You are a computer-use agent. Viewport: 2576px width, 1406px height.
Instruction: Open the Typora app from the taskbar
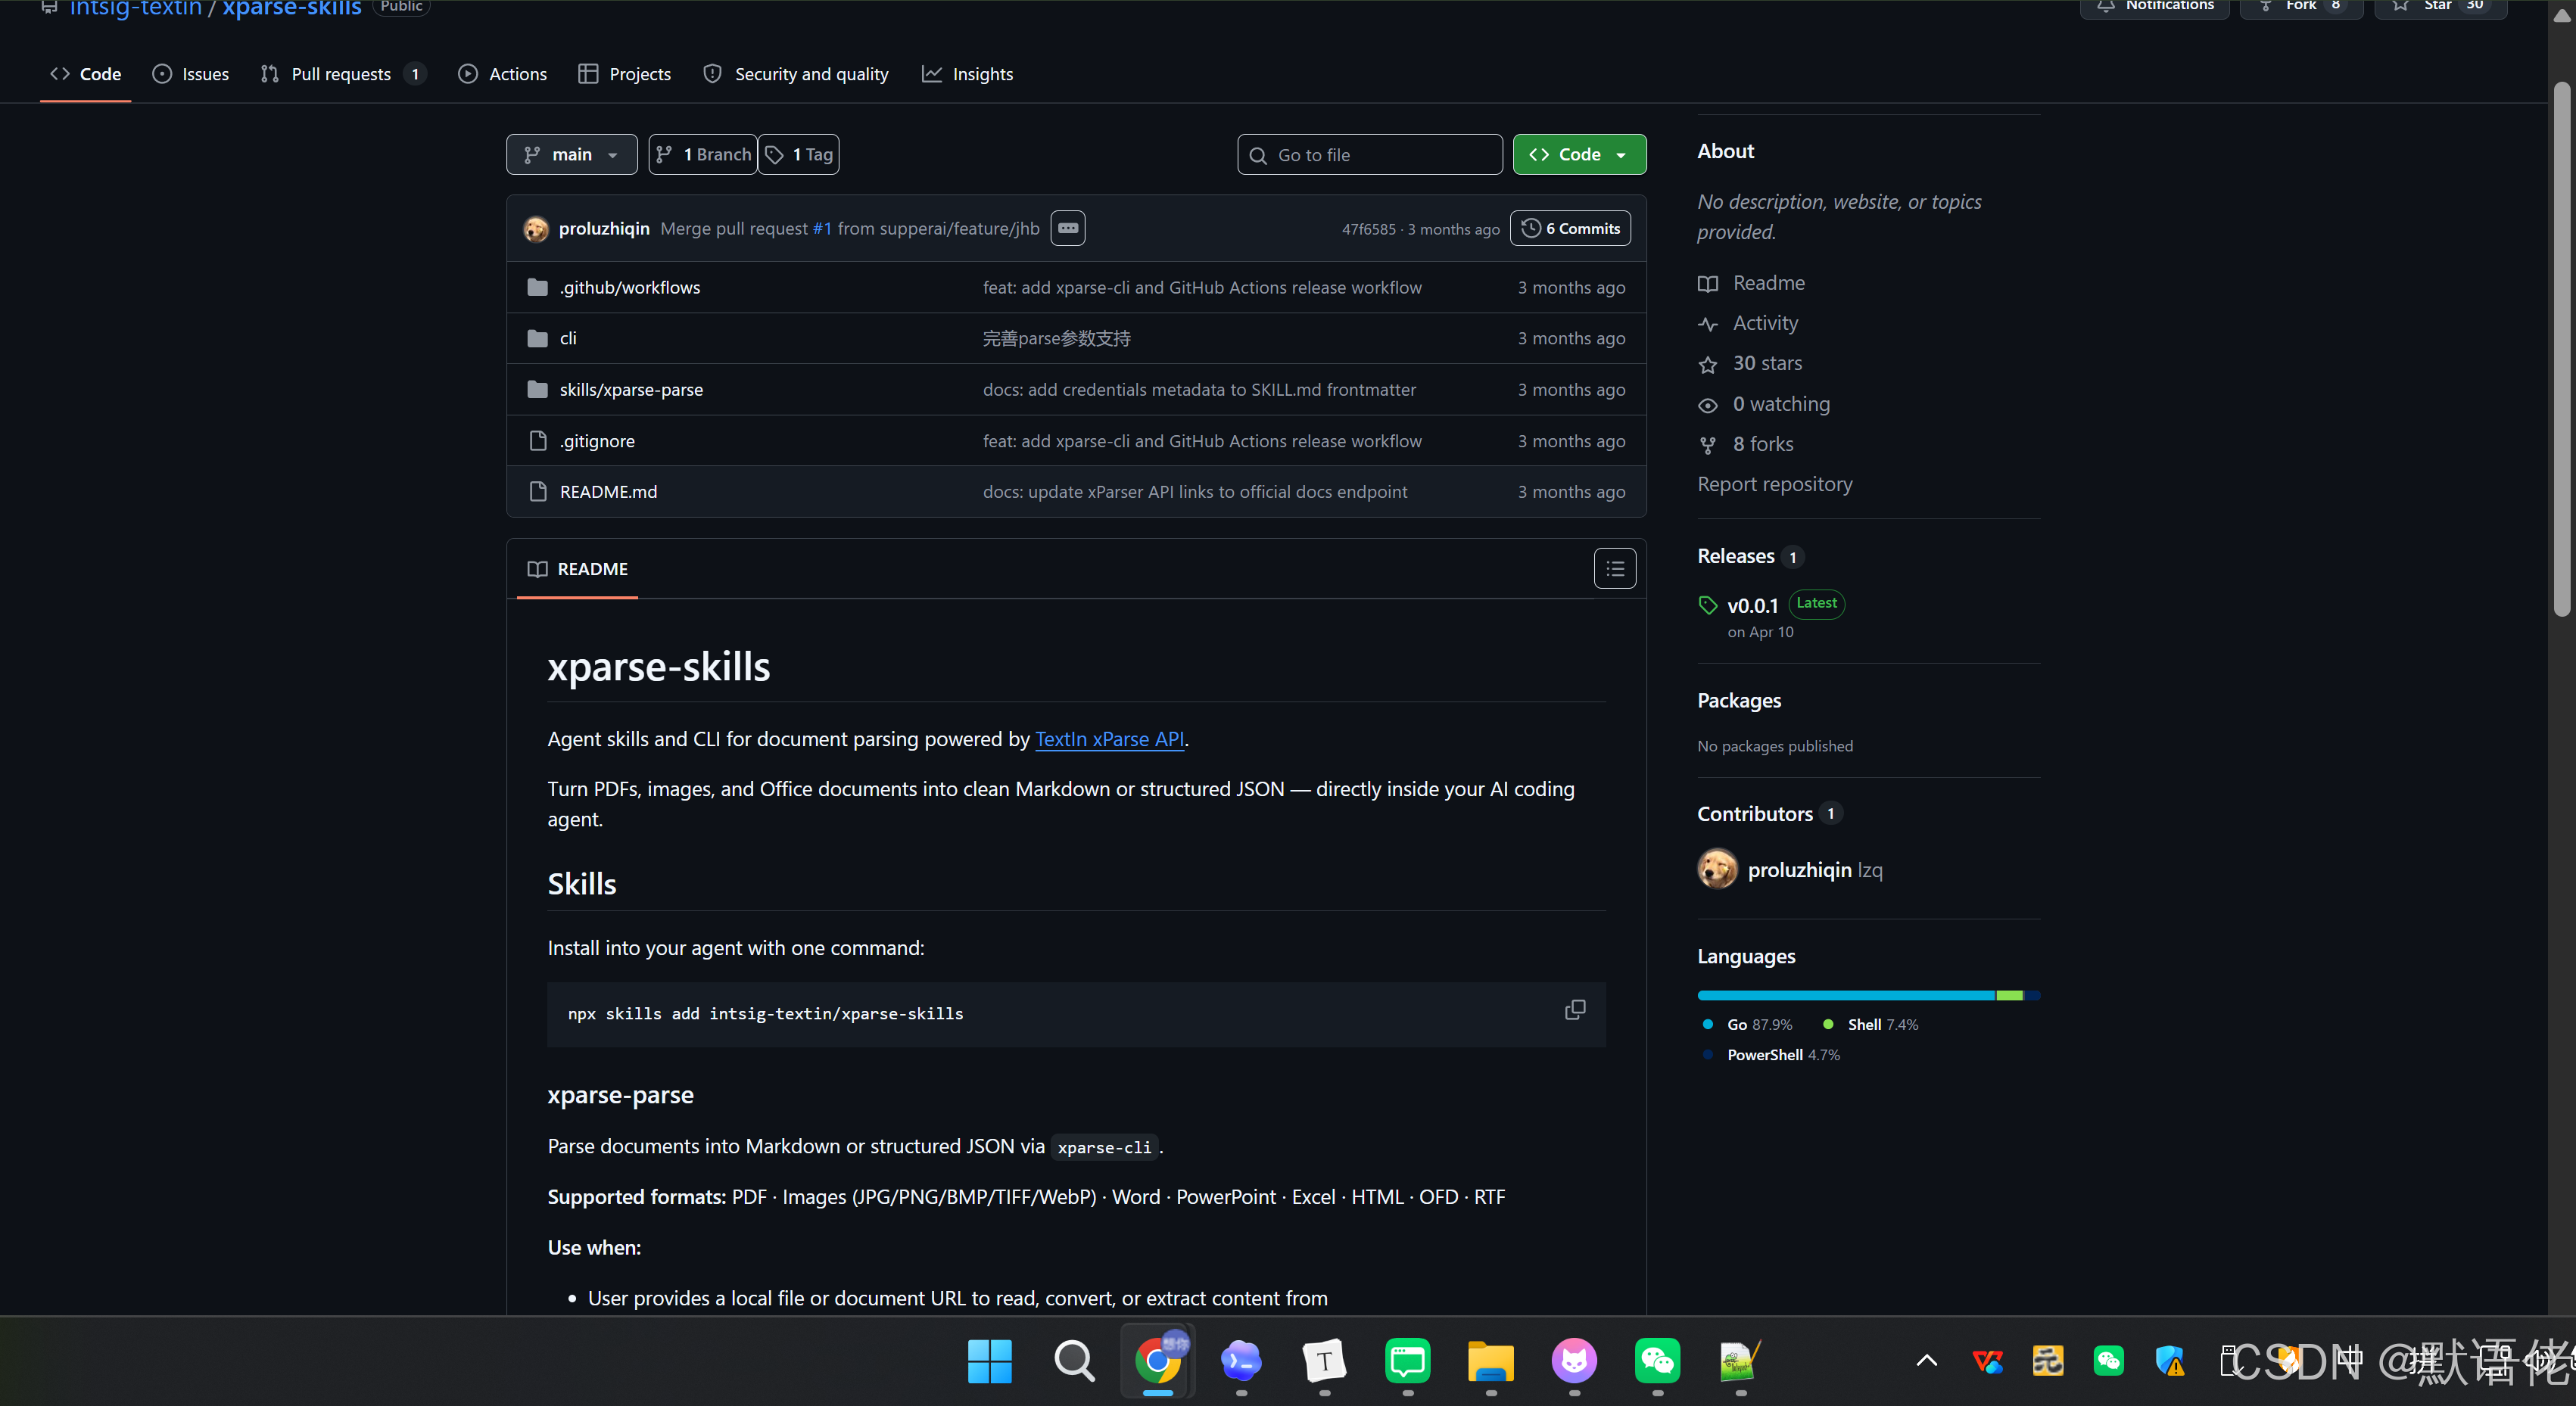tap(1324, 1361)
